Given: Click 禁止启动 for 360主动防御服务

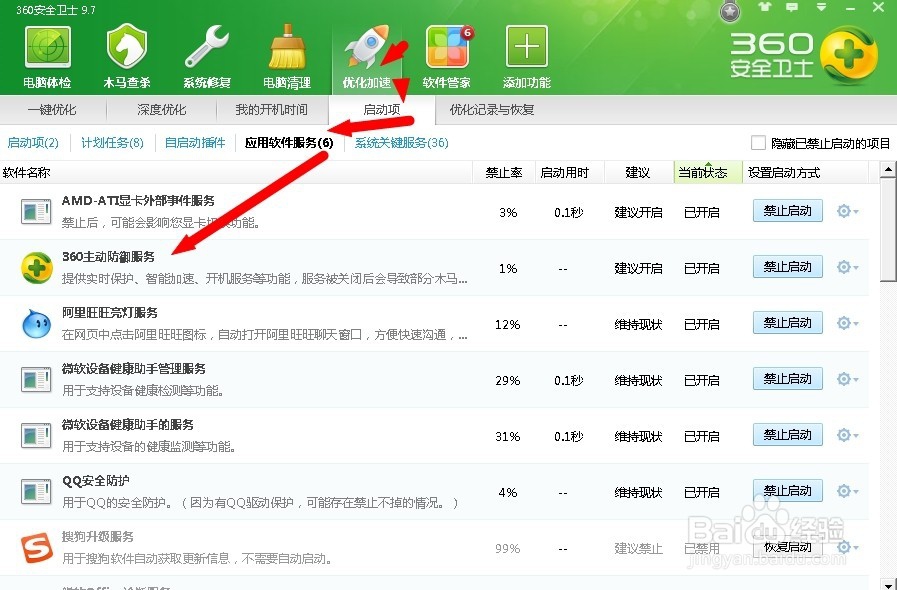Looking at the screenshot, I should (788, 267).
